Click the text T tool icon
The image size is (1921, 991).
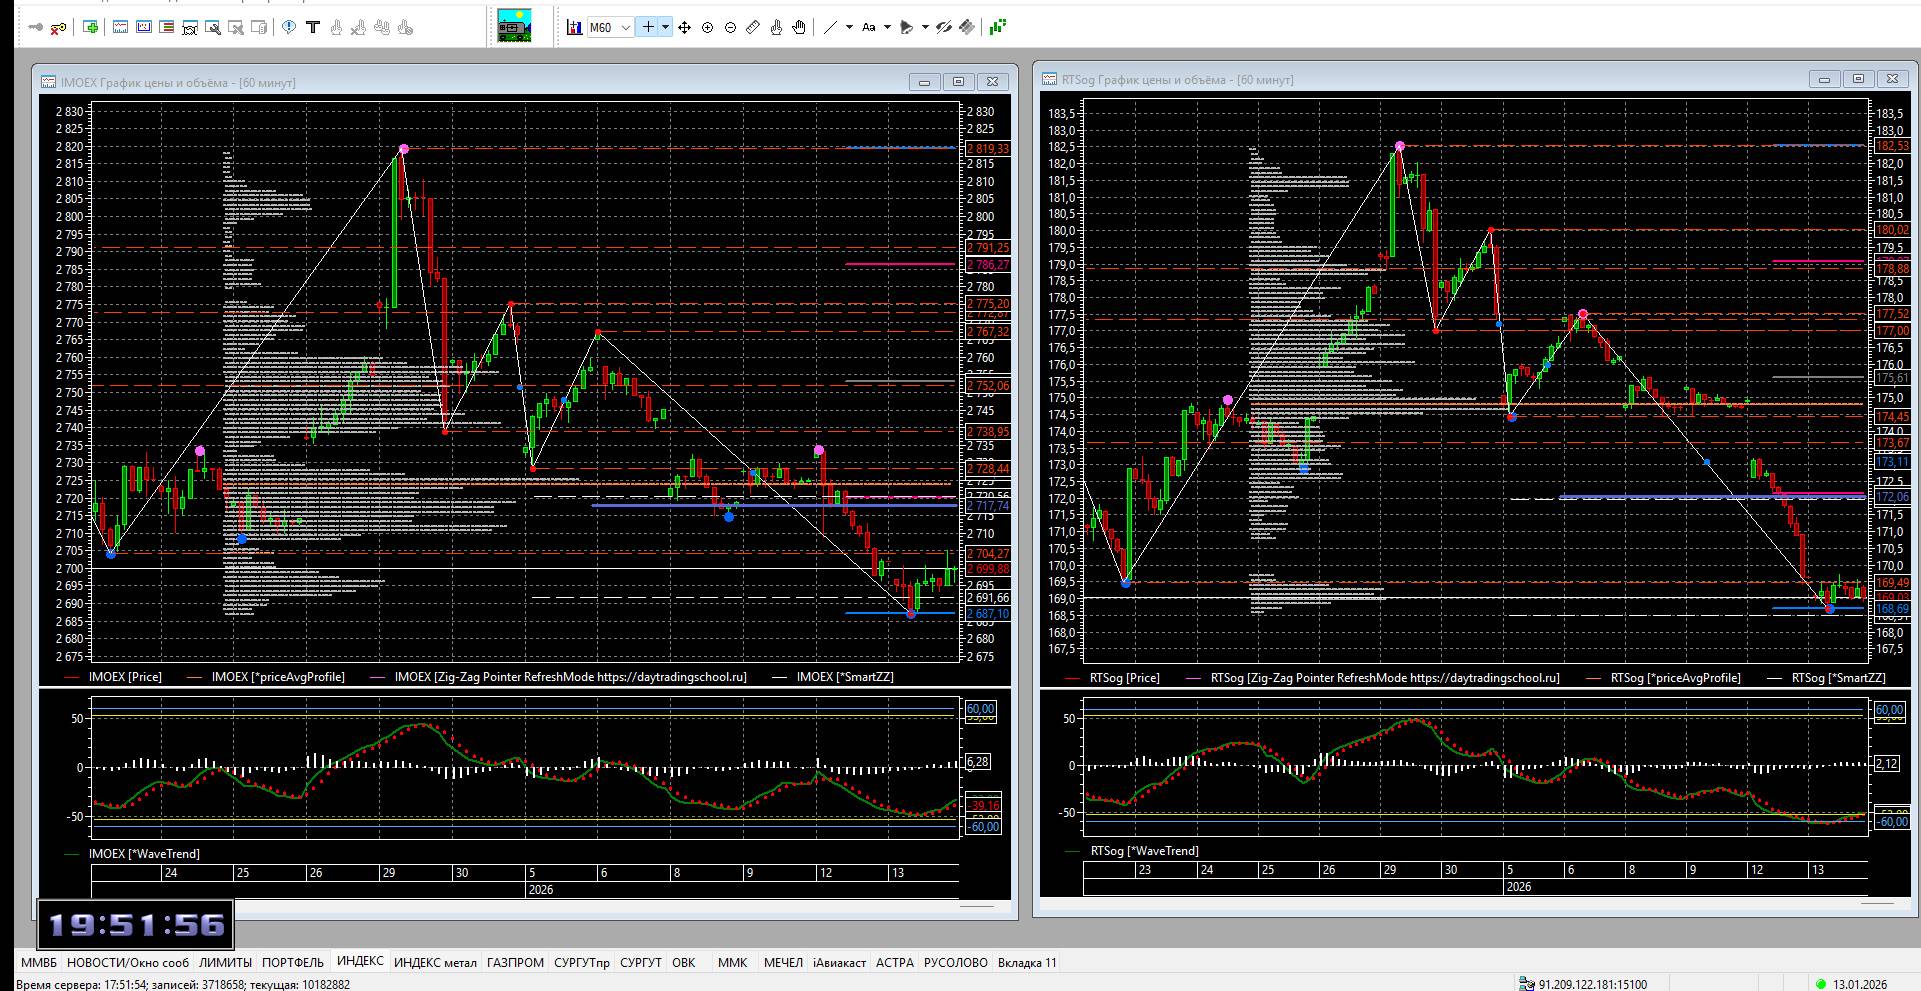tap(313, 28)
